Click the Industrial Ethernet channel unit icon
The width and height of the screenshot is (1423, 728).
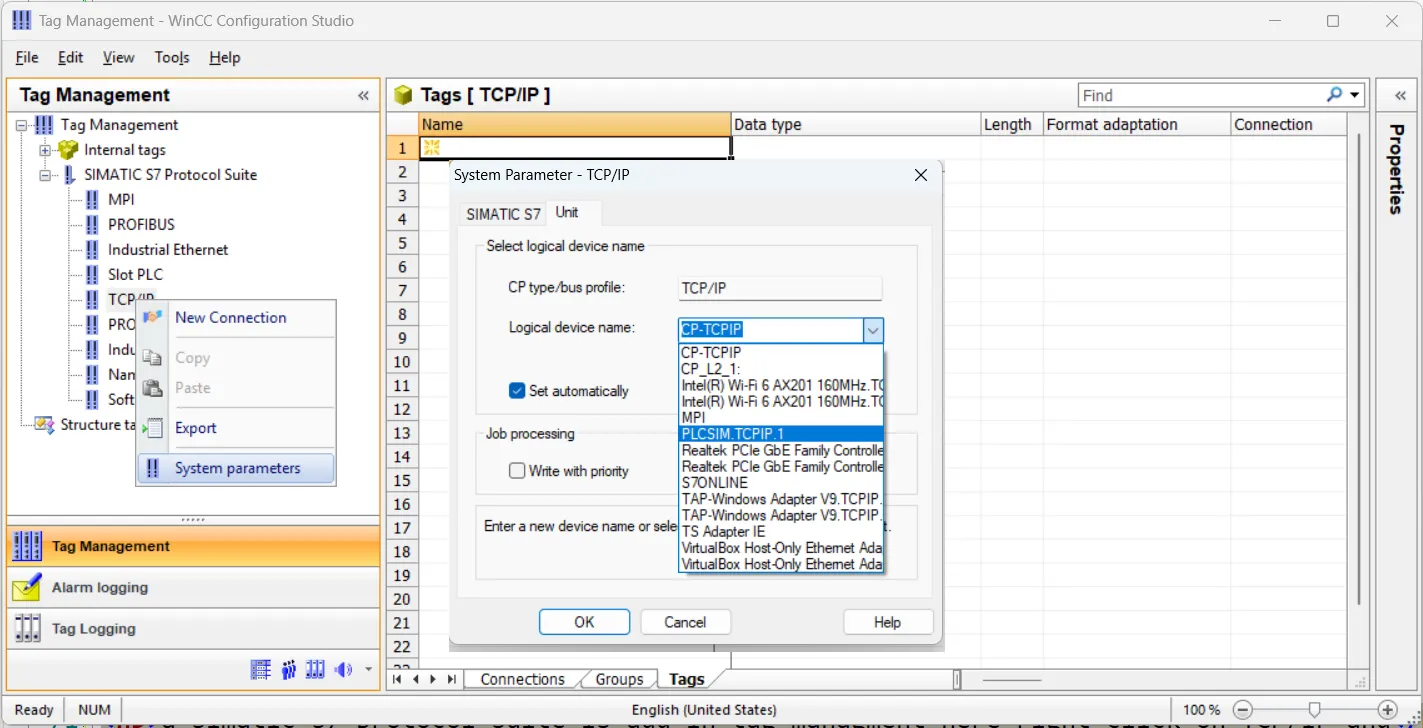92,250
